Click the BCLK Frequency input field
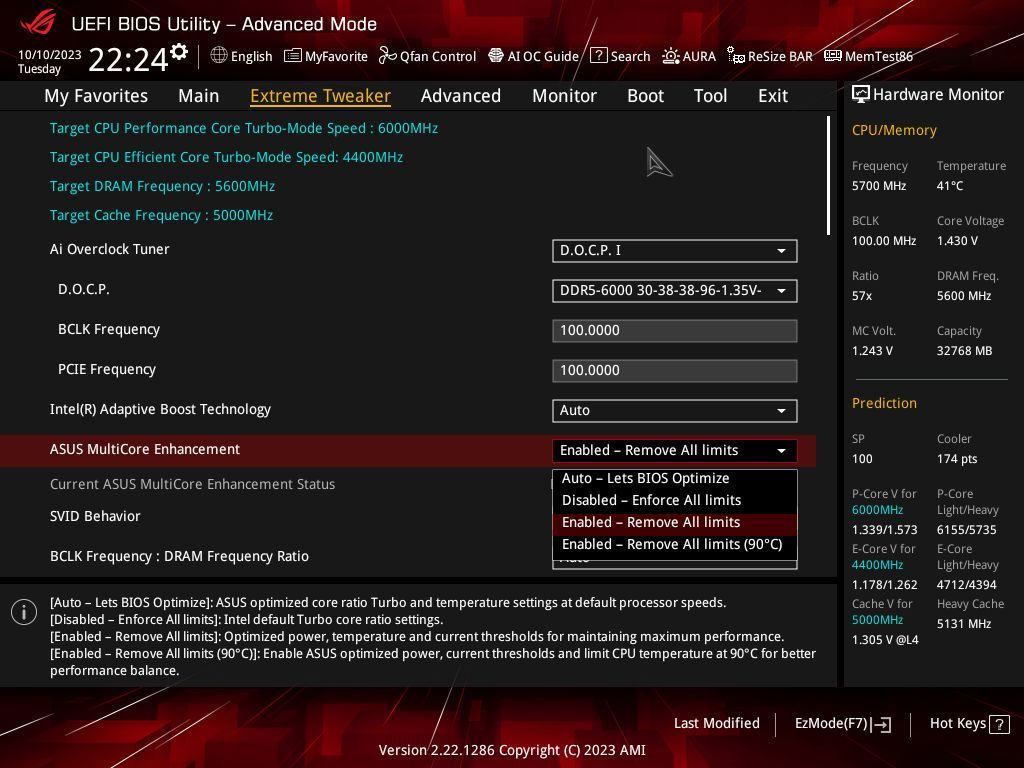 pyautogui.click(x=675, y=330)
